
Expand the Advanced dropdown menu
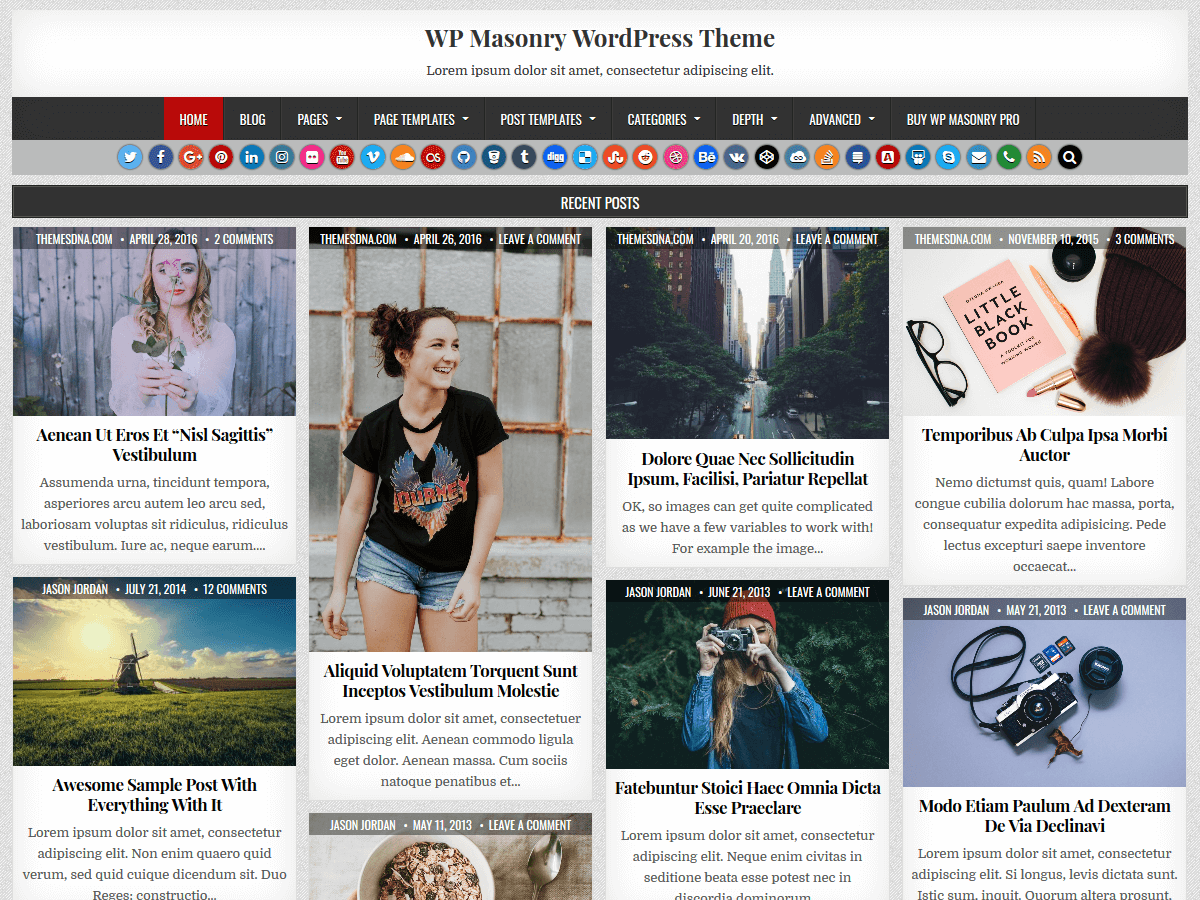tap(842, 119)
